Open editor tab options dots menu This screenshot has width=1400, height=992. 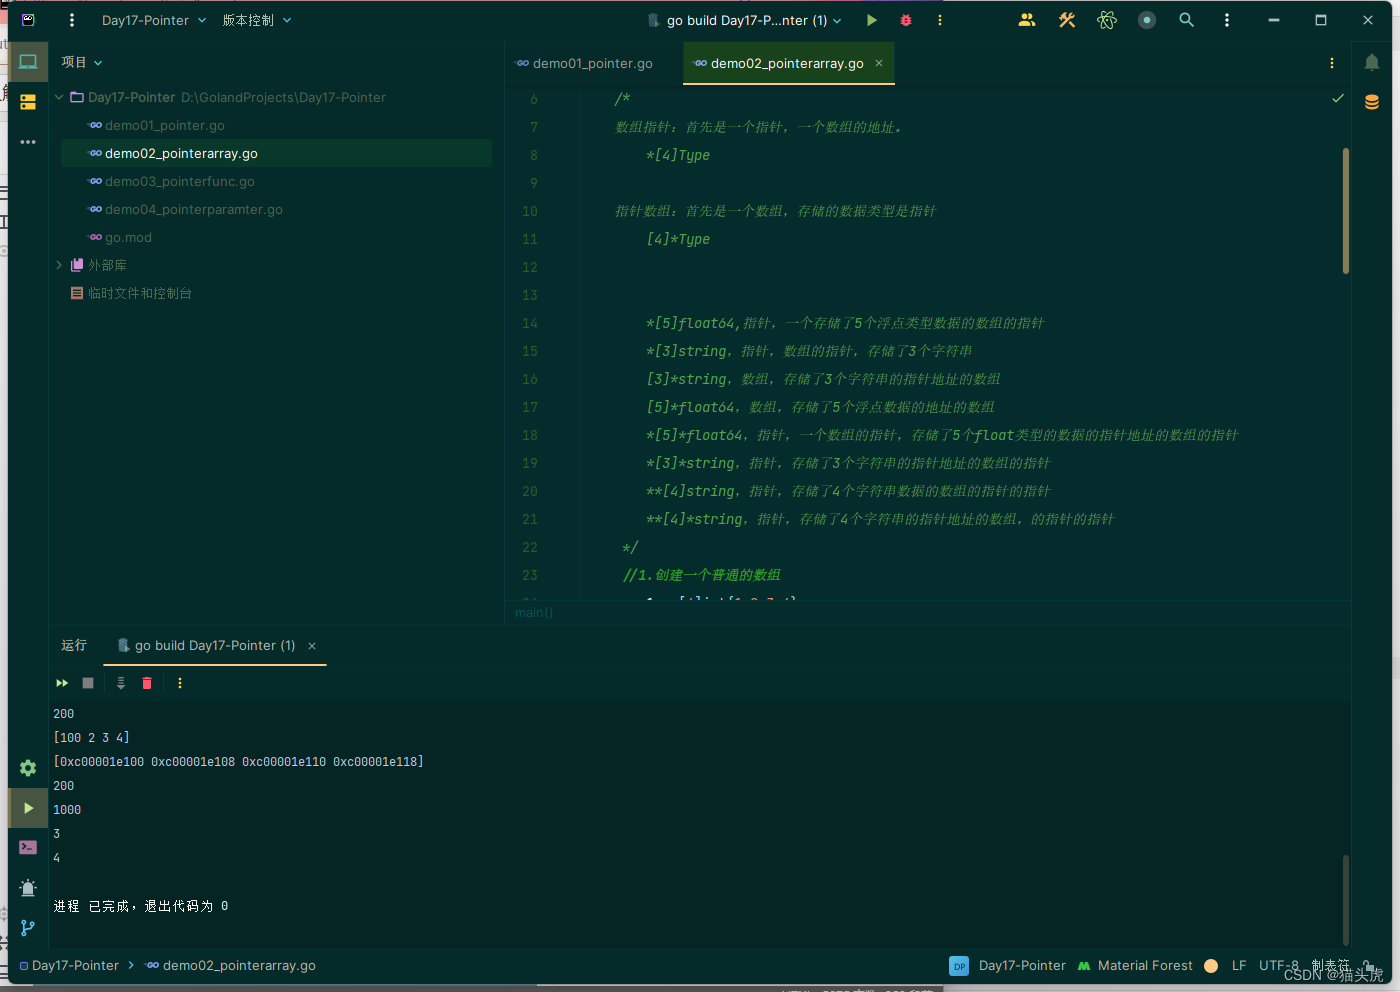point(1332,63)
